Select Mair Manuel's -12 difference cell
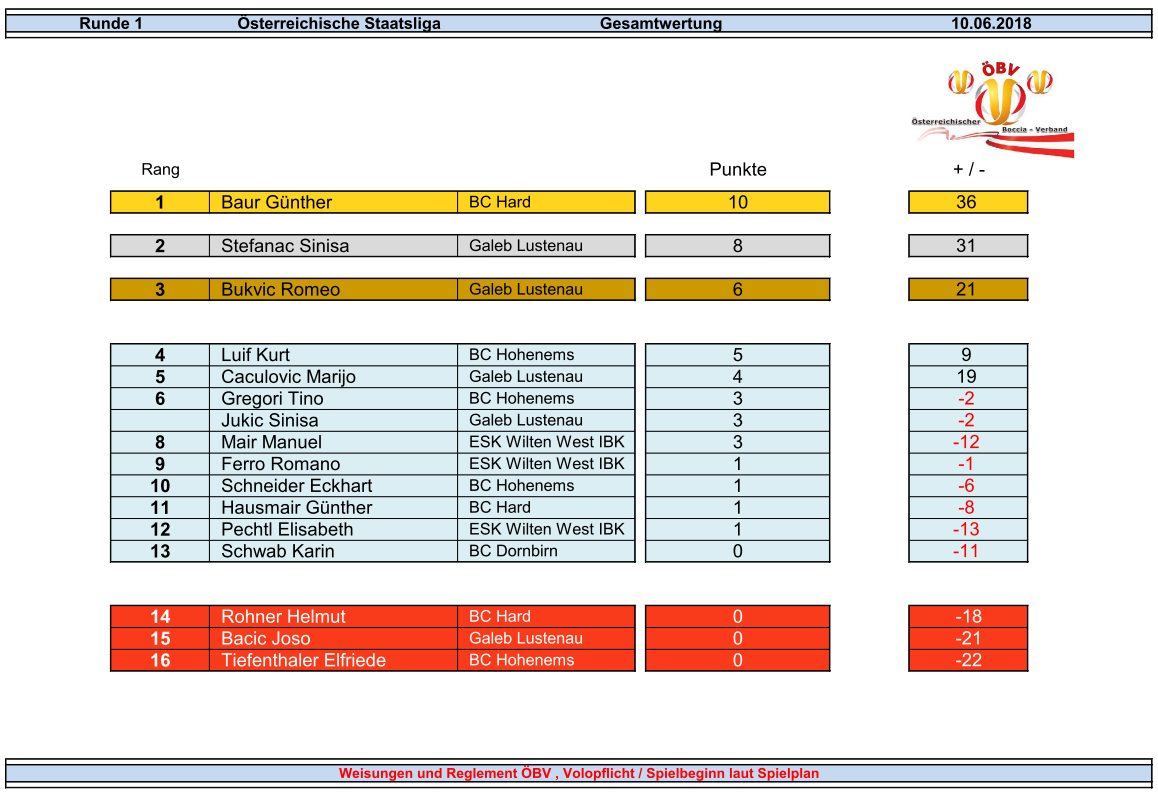 [x=966, y=442]
